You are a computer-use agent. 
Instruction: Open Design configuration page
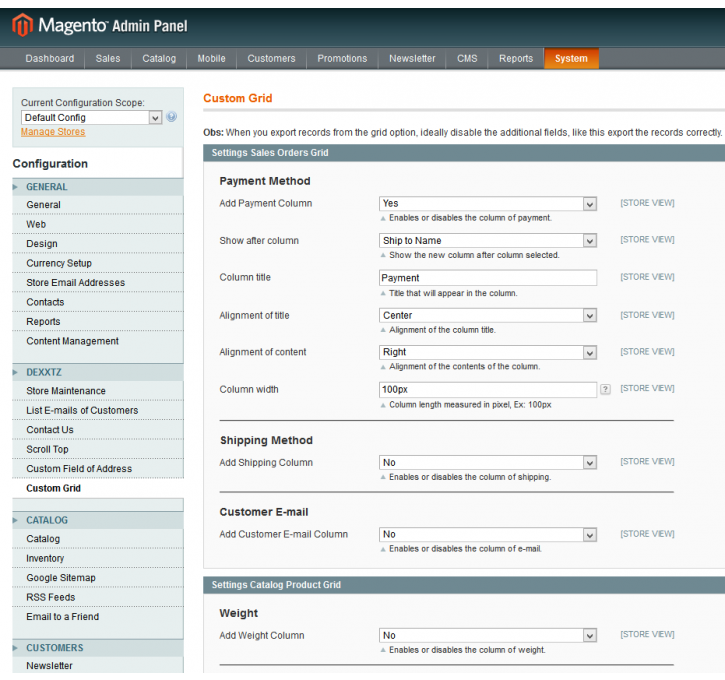tap(98, 244)
